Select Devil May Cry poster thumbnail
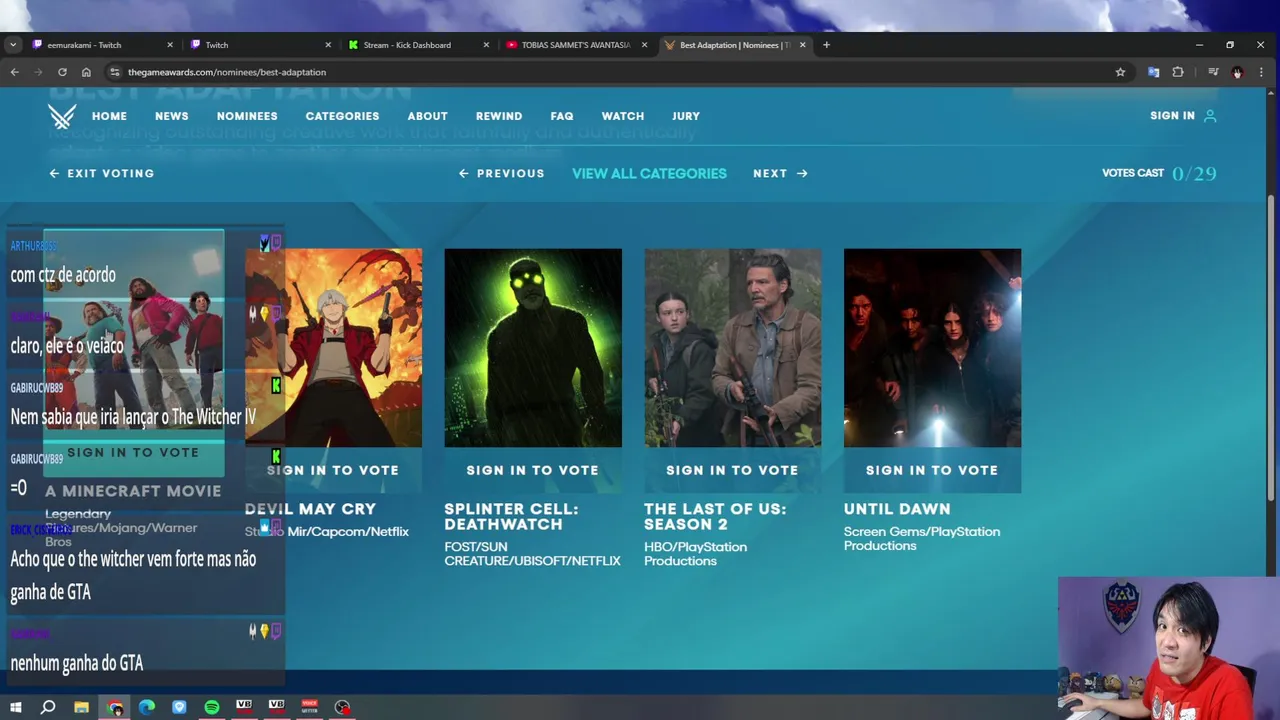The height and width of the screenshot is (720, 1280). [333, 348]
